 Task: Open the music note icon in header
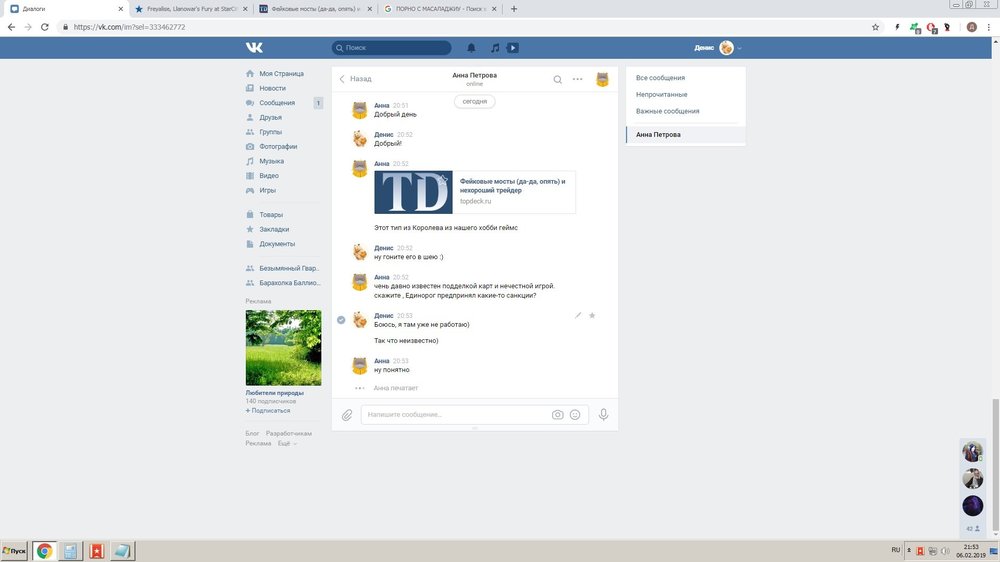click(x=494, y=48)
